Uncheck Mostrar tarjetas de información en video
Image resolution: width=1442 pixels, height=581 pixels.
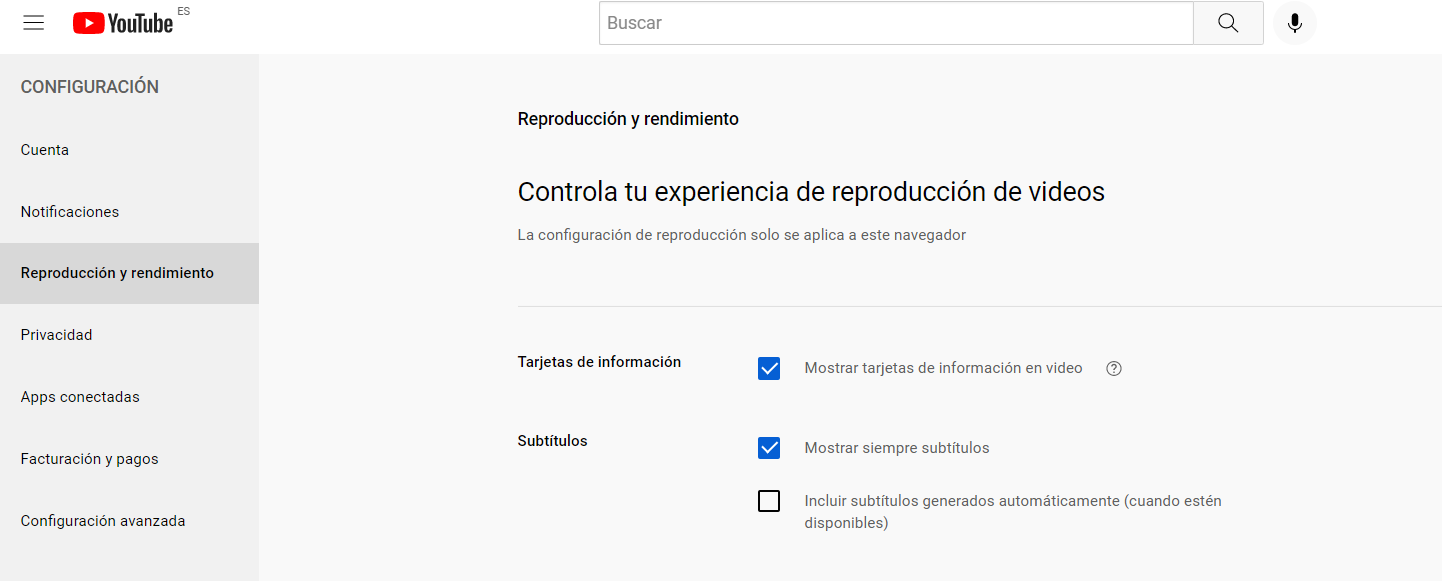tap(769, 368)
